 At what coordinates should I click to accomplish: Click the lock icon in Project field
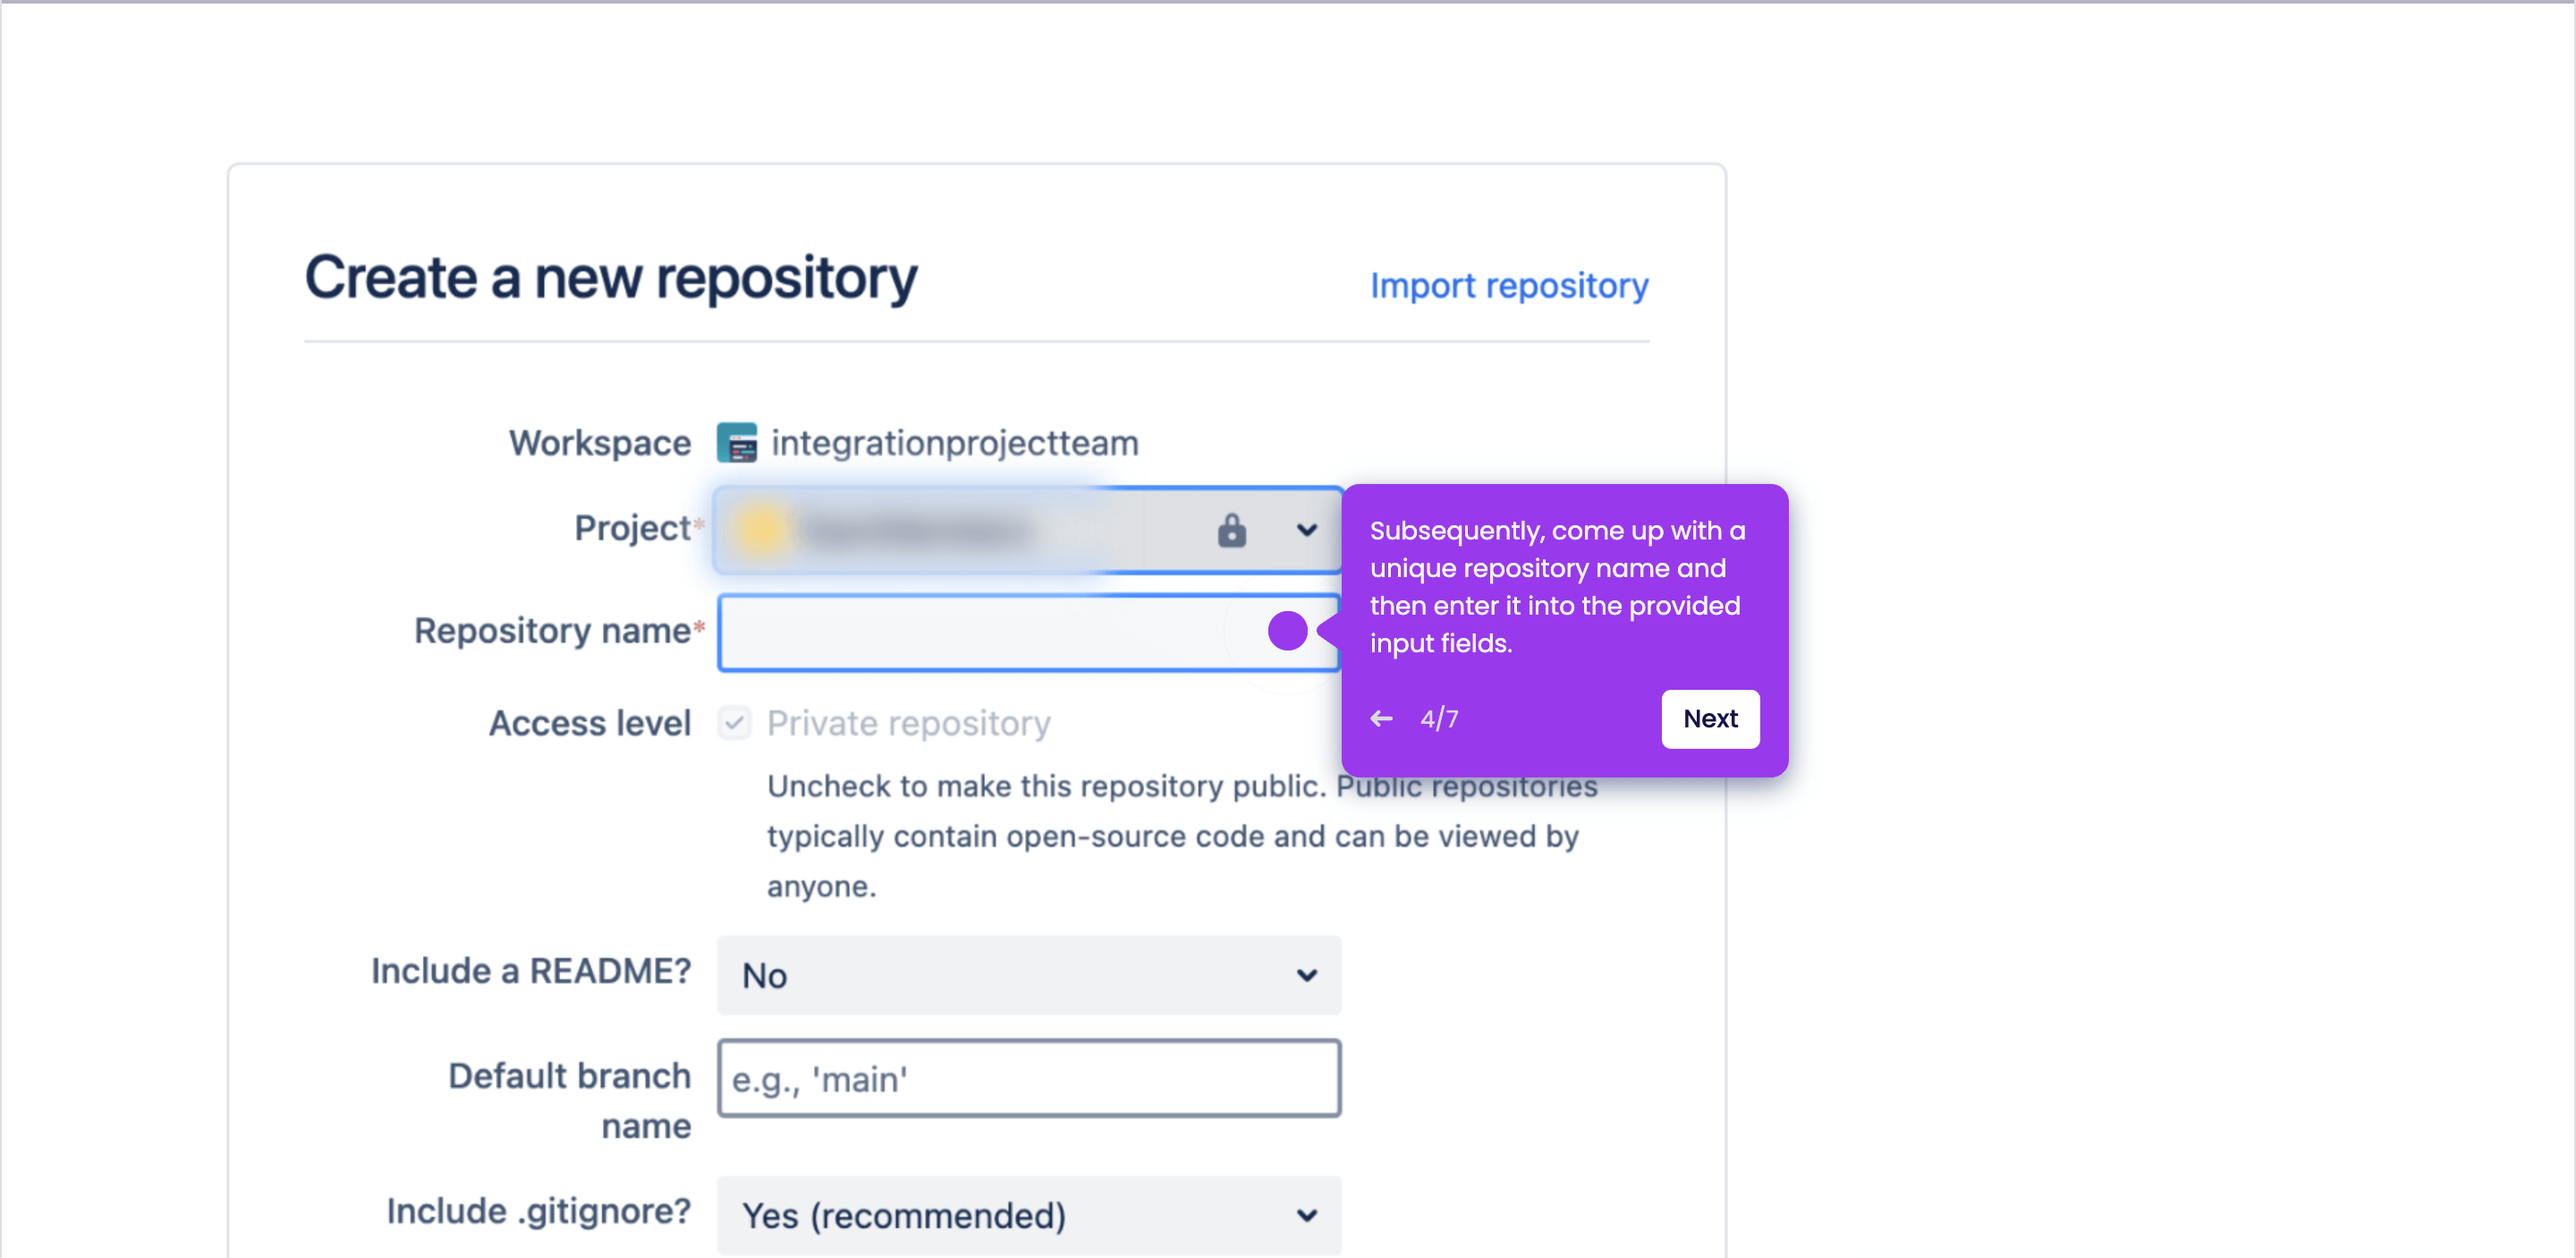[1231, 530]
